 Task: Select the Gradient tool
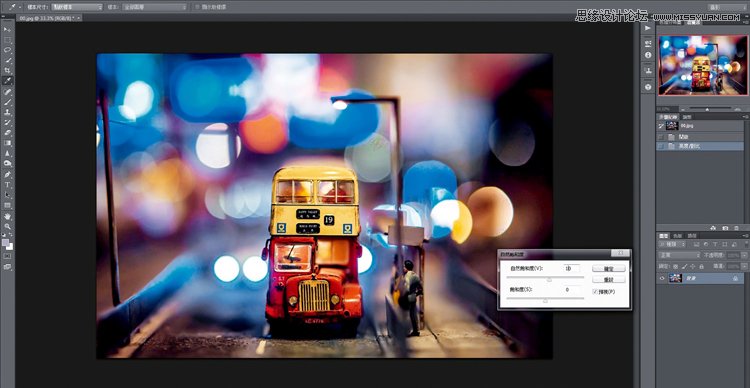tap(8, 143)
